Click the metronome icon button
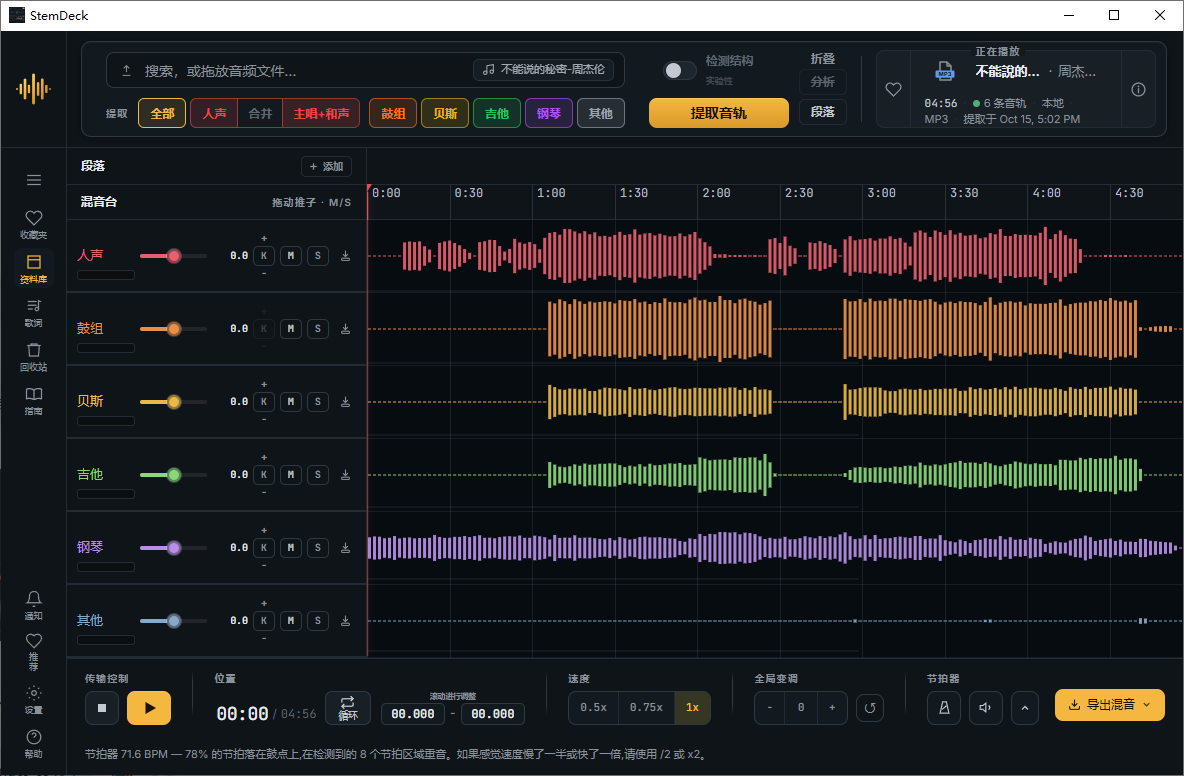The height and width of the screenshot is (776, 1184). pyautogui.click(x=944, y=708)
